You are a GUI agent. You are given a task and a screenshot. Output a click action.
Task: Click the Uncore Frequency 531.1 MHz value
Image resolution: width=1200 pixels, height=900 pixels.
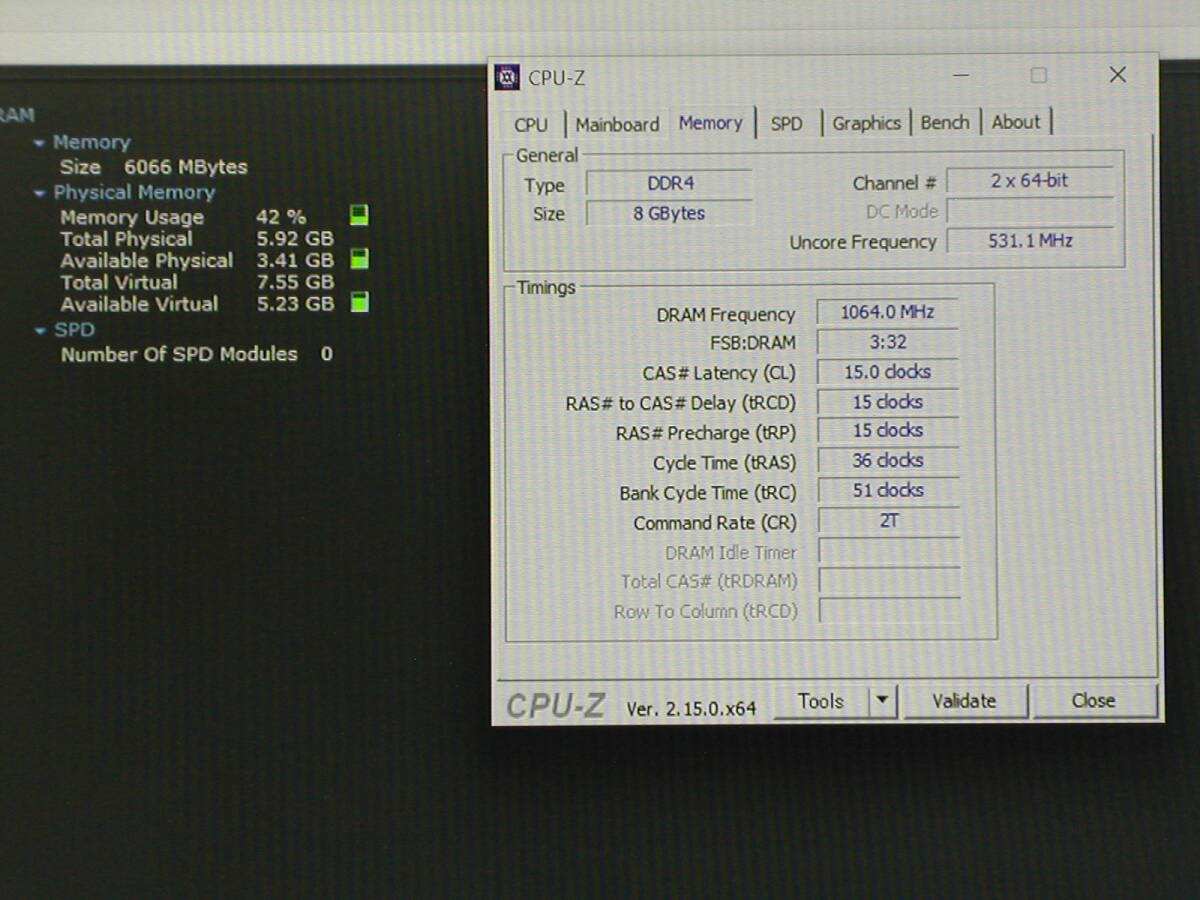coord(1029,241)
